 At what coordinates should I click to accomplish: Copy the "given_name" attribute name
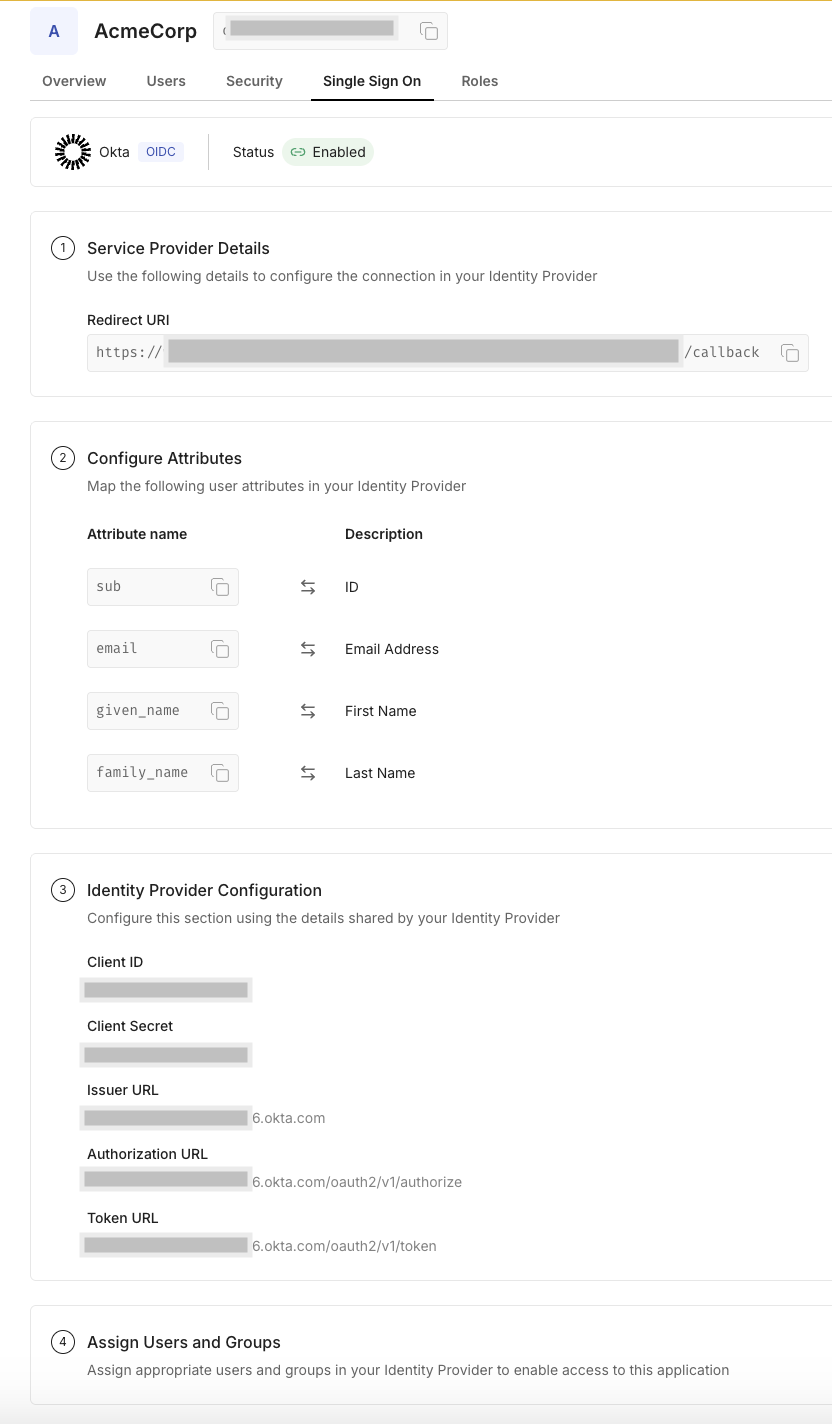[220, 711]
